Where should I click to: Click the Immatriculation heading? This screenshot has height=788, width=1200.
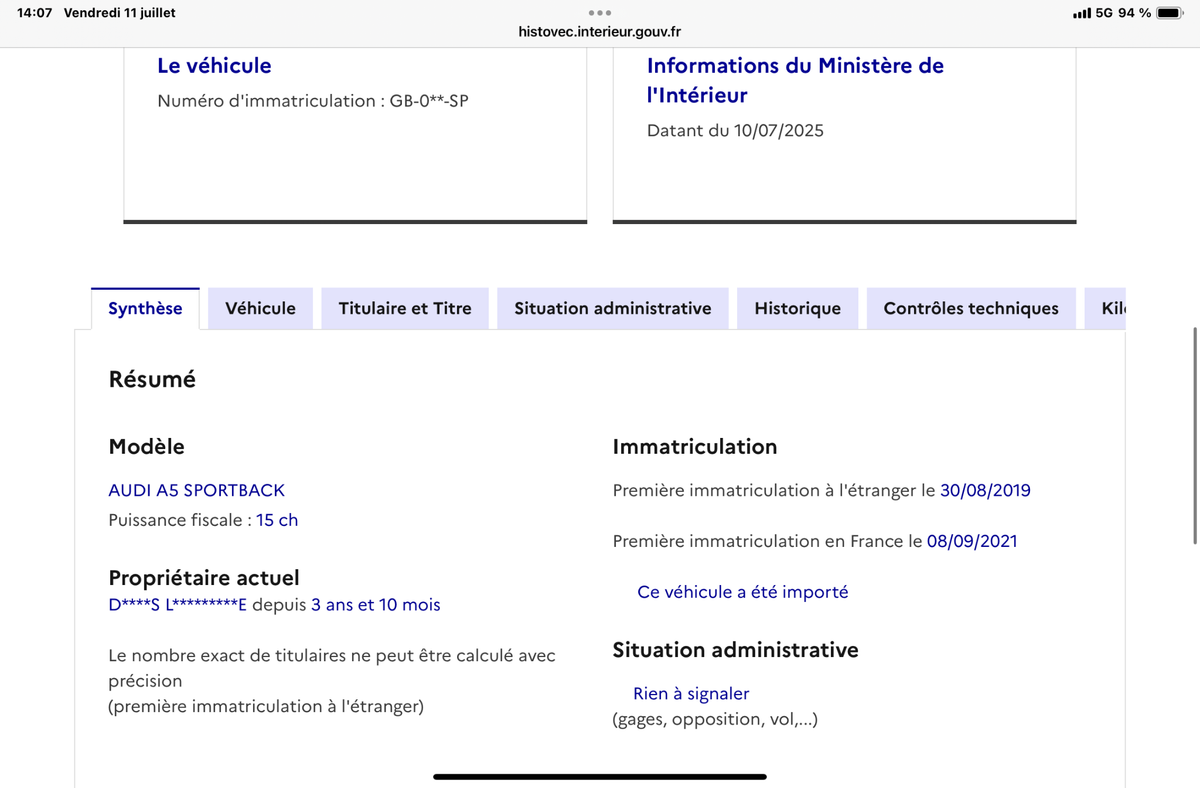pyautogui.click(x=695, y=447)
